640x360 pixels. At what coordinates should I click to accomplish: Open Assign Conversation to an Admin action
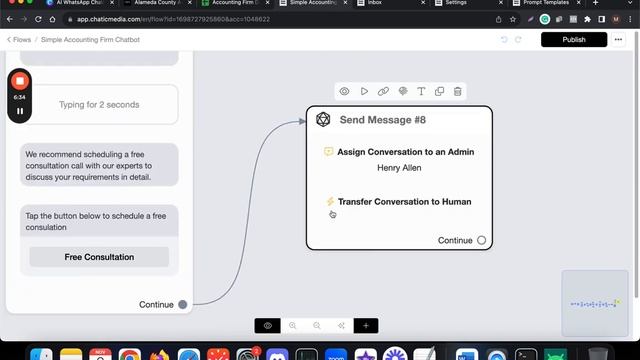pos(399,152)
